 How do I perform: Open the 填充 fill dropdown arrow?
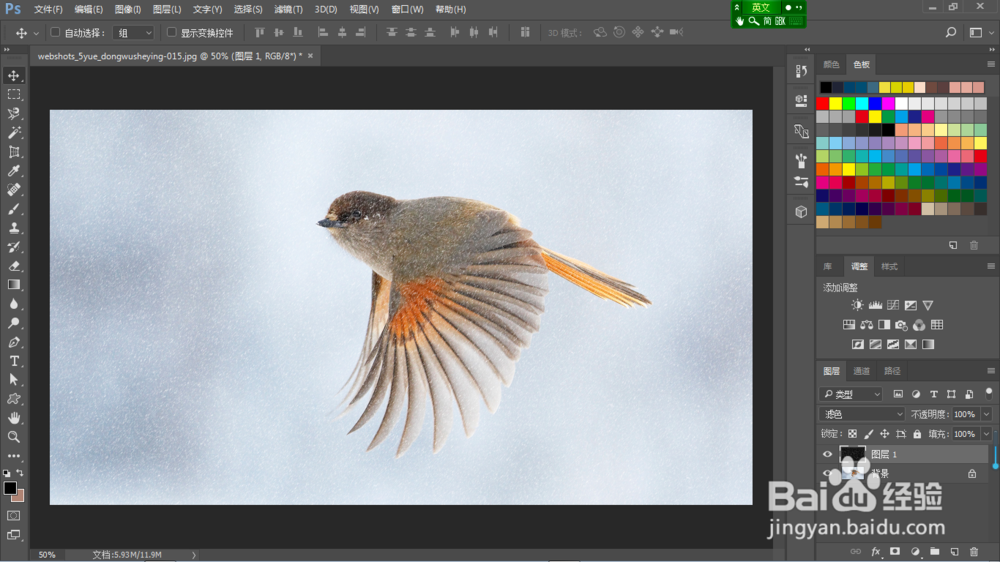(987, 434)
